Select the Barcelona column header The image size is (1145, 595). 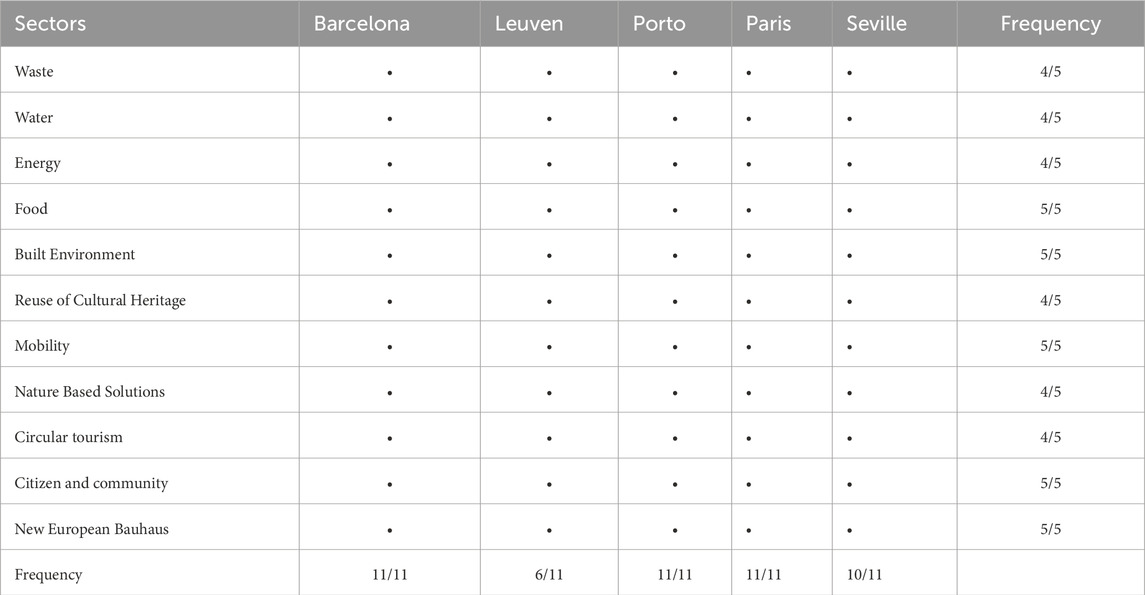coord(362,24)
